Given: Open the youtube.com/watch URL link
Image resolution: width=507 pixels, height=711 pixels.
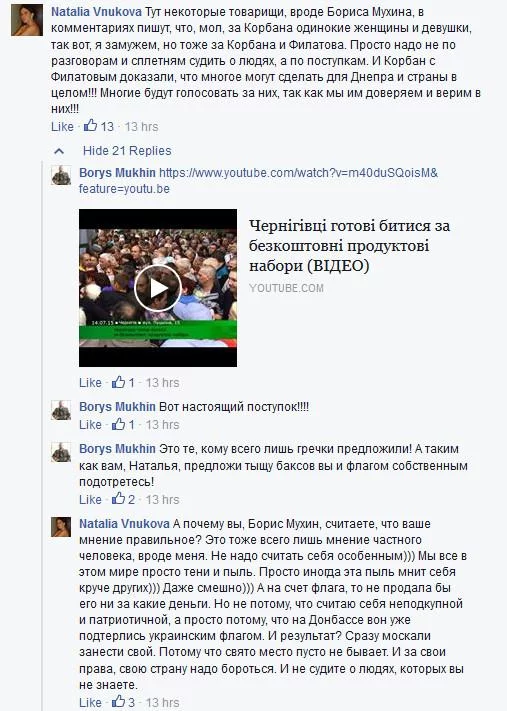Looking at the screenshot, I should (258, 180).
